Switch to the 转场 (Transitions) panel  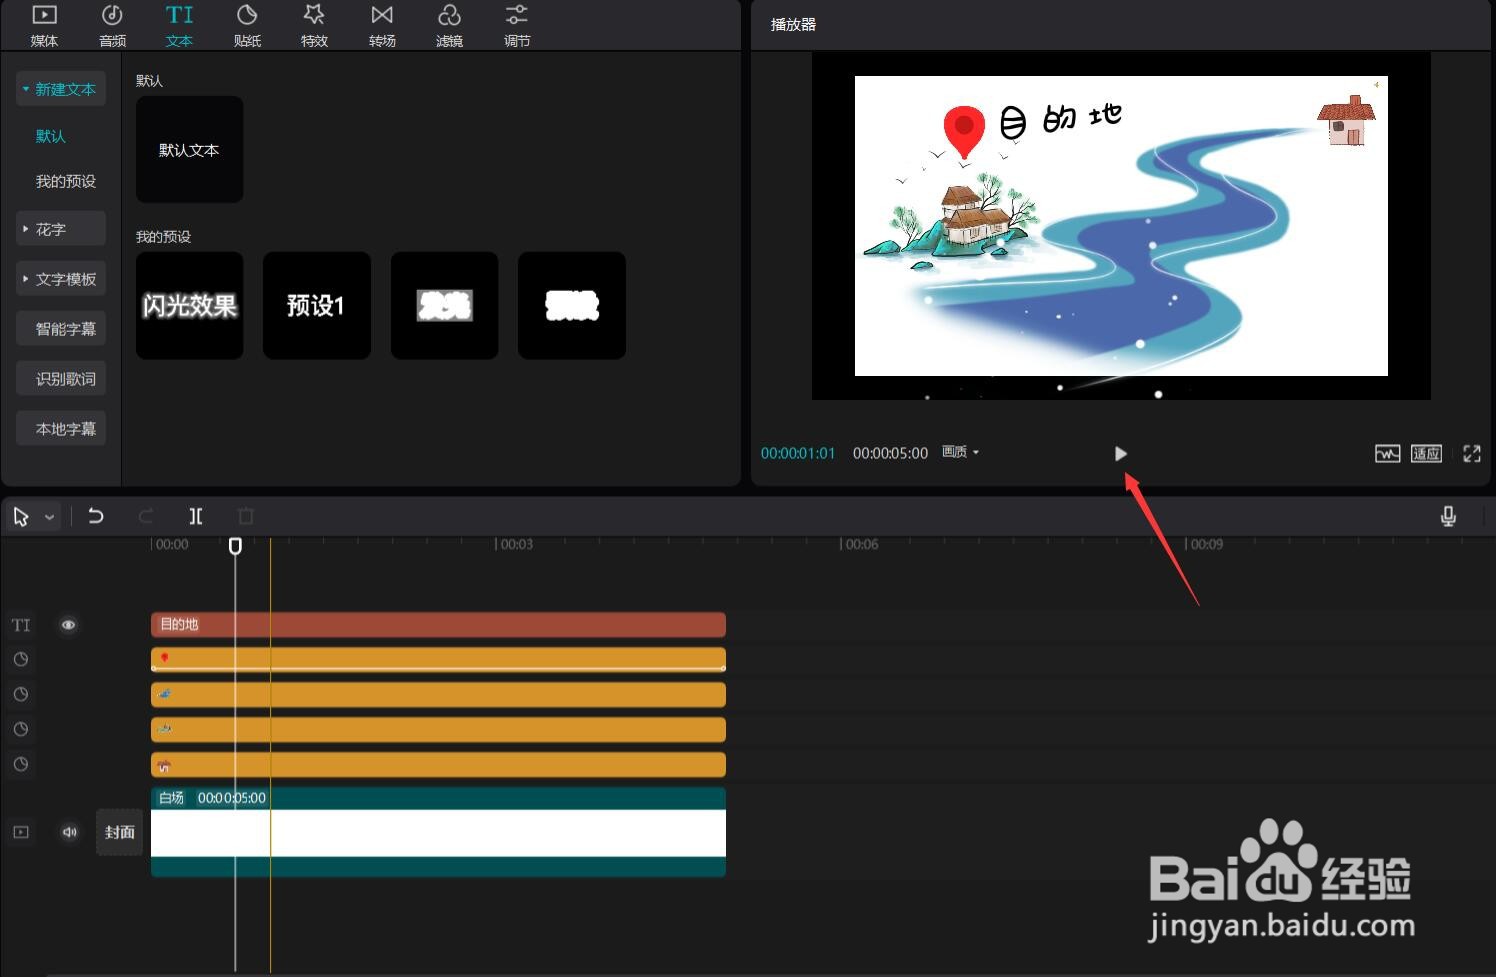381,25
